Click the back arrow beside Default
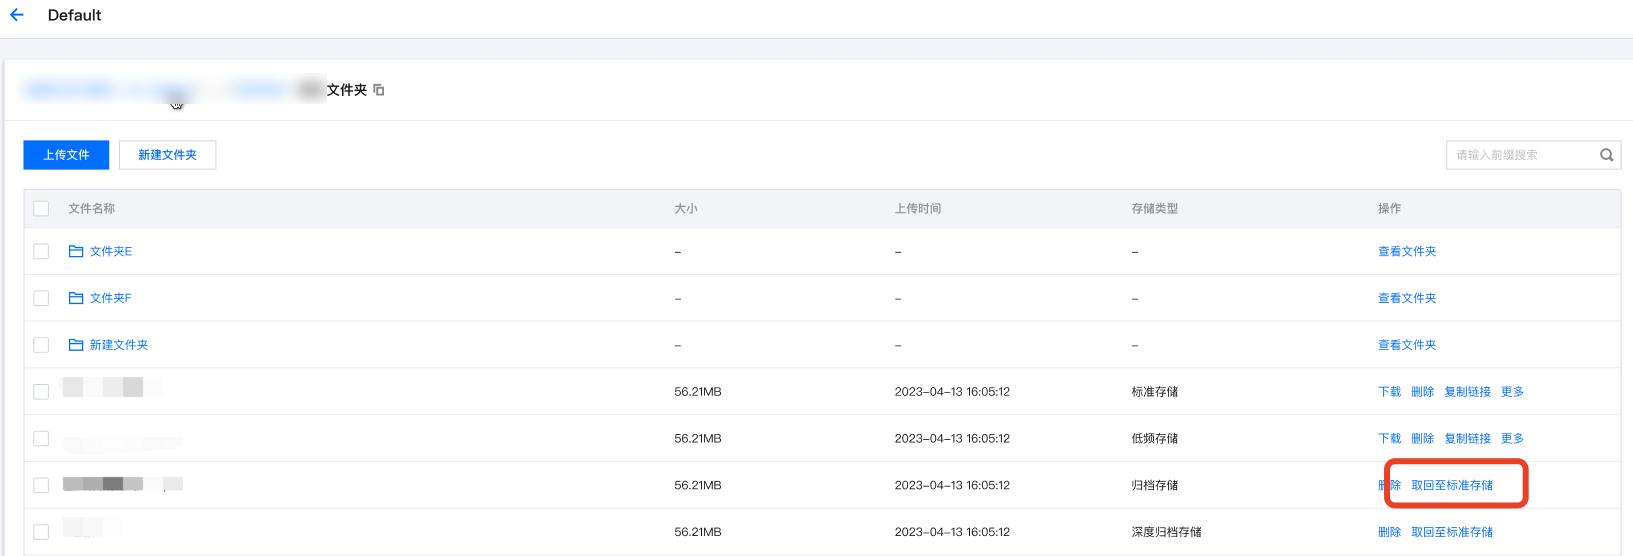 pyautogui.click(x=17, y=15)
